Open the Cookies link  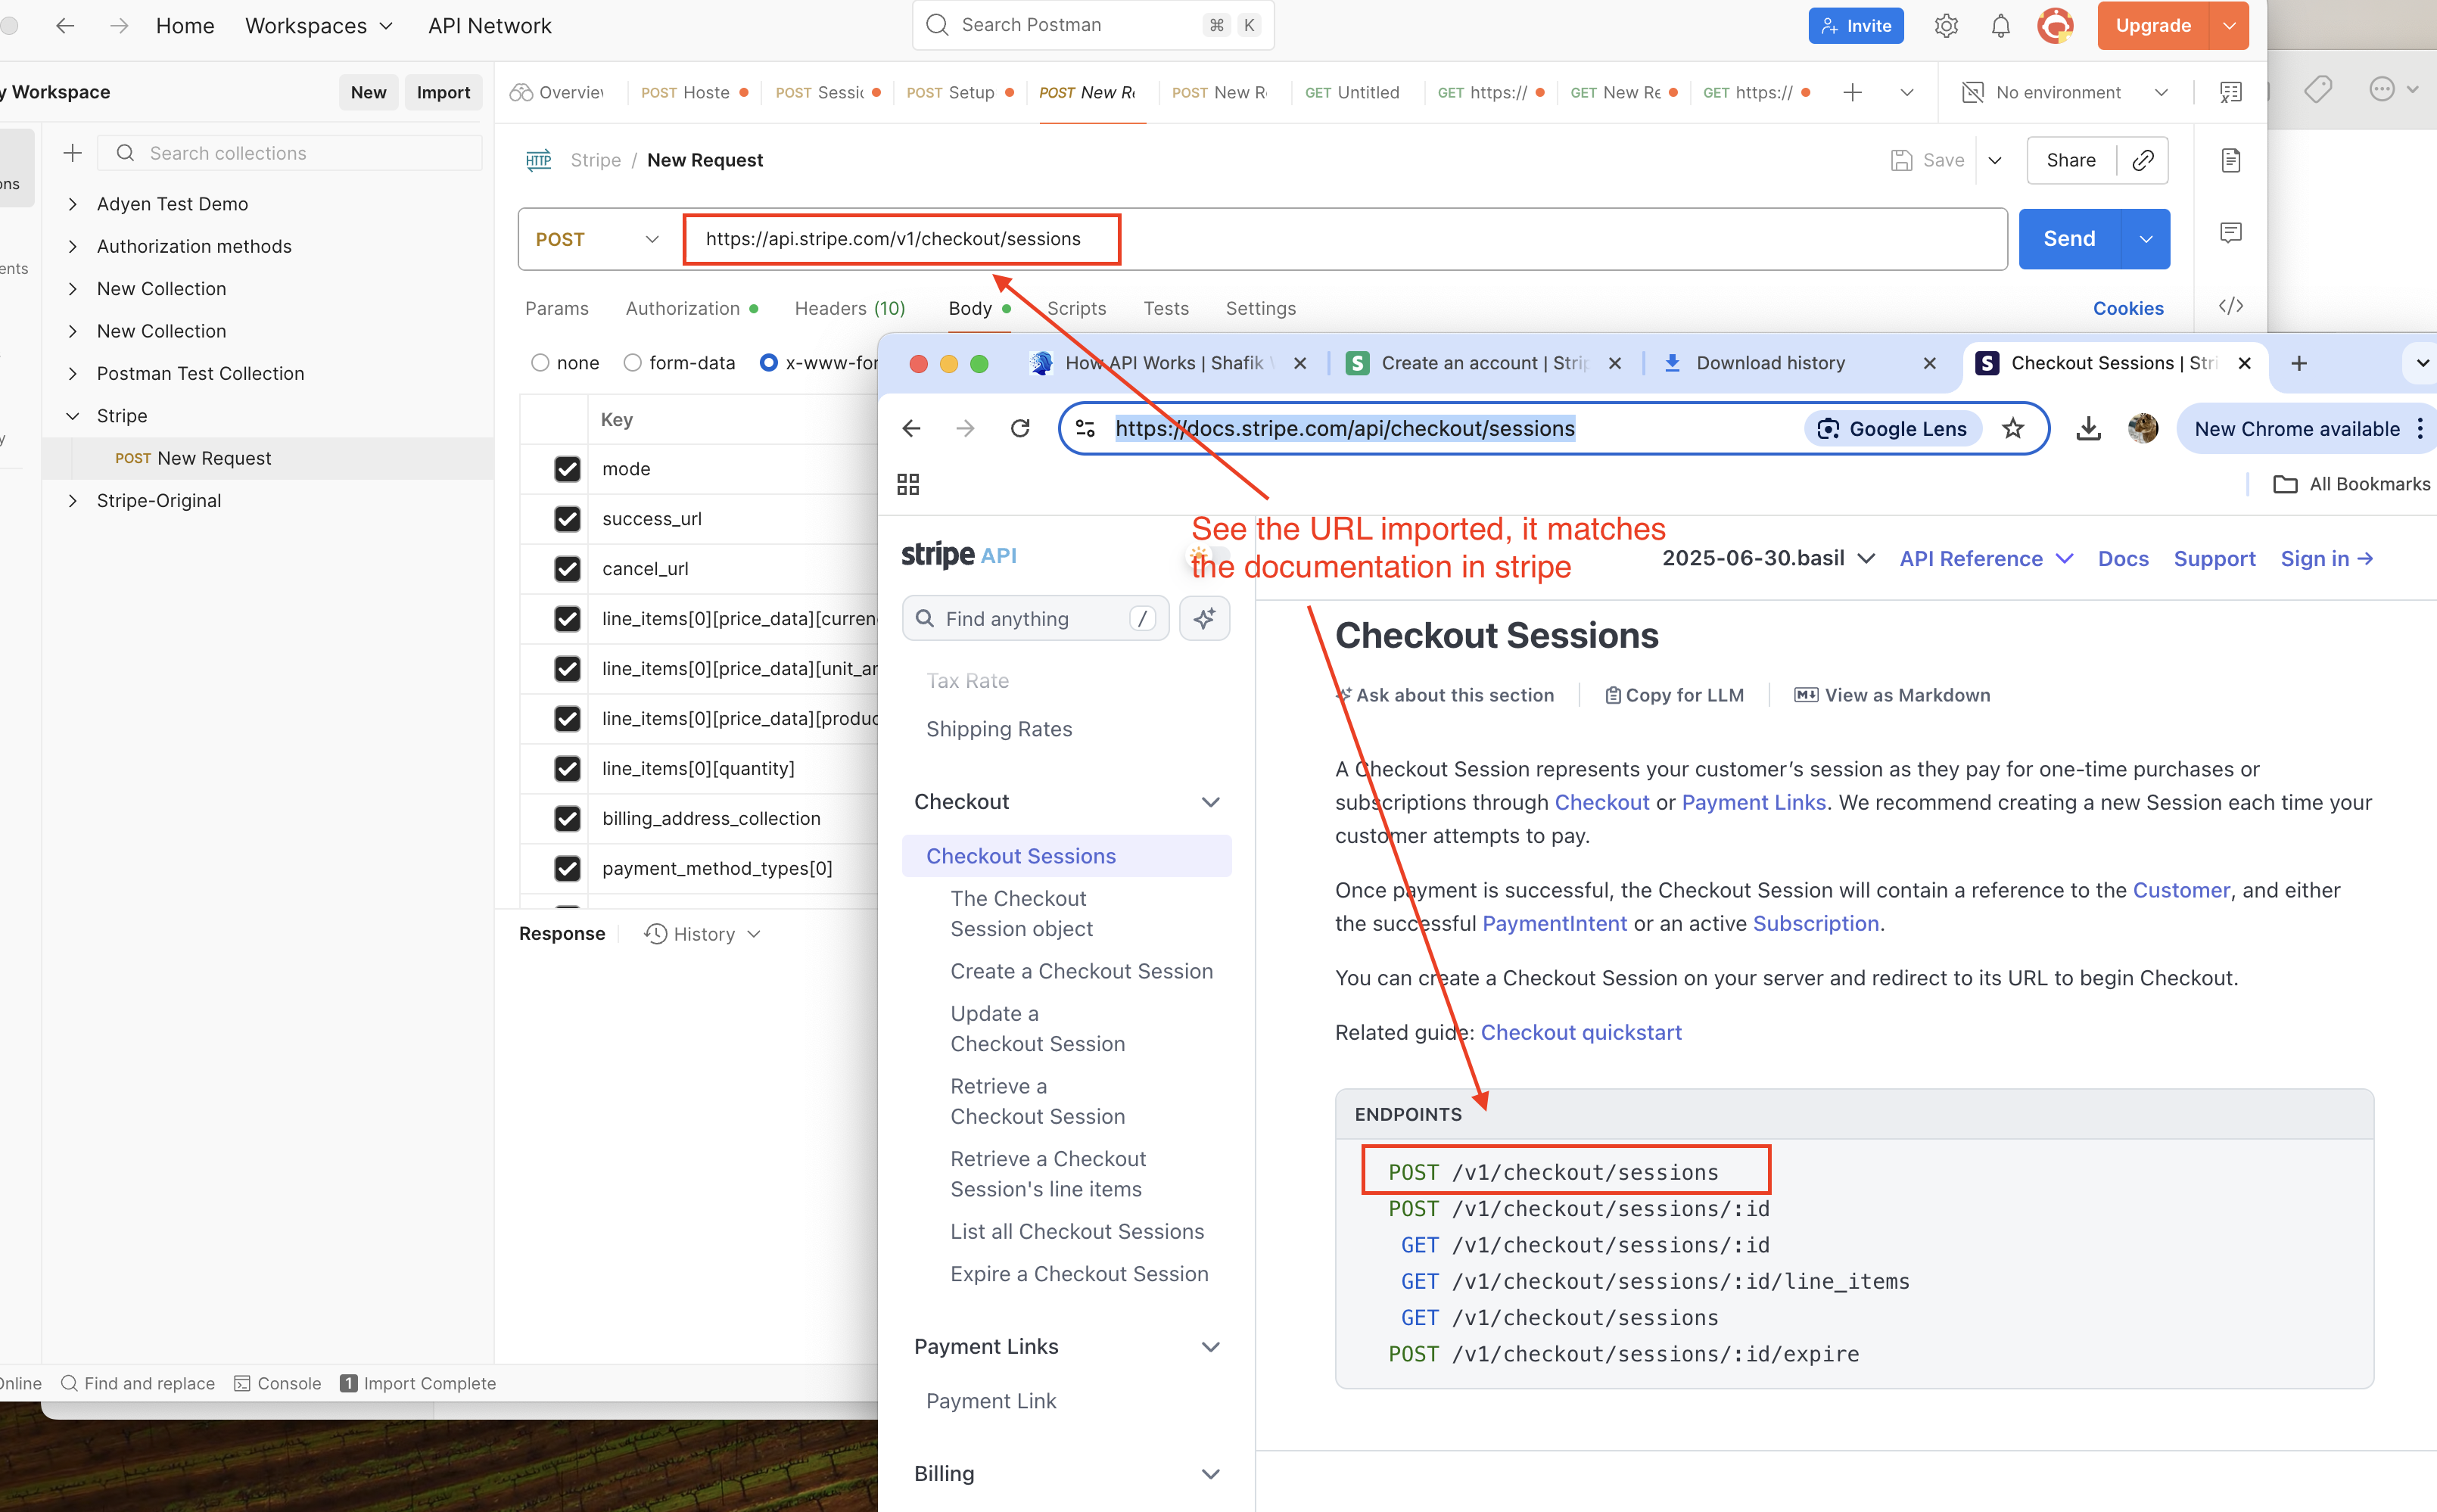point(2128,308)
